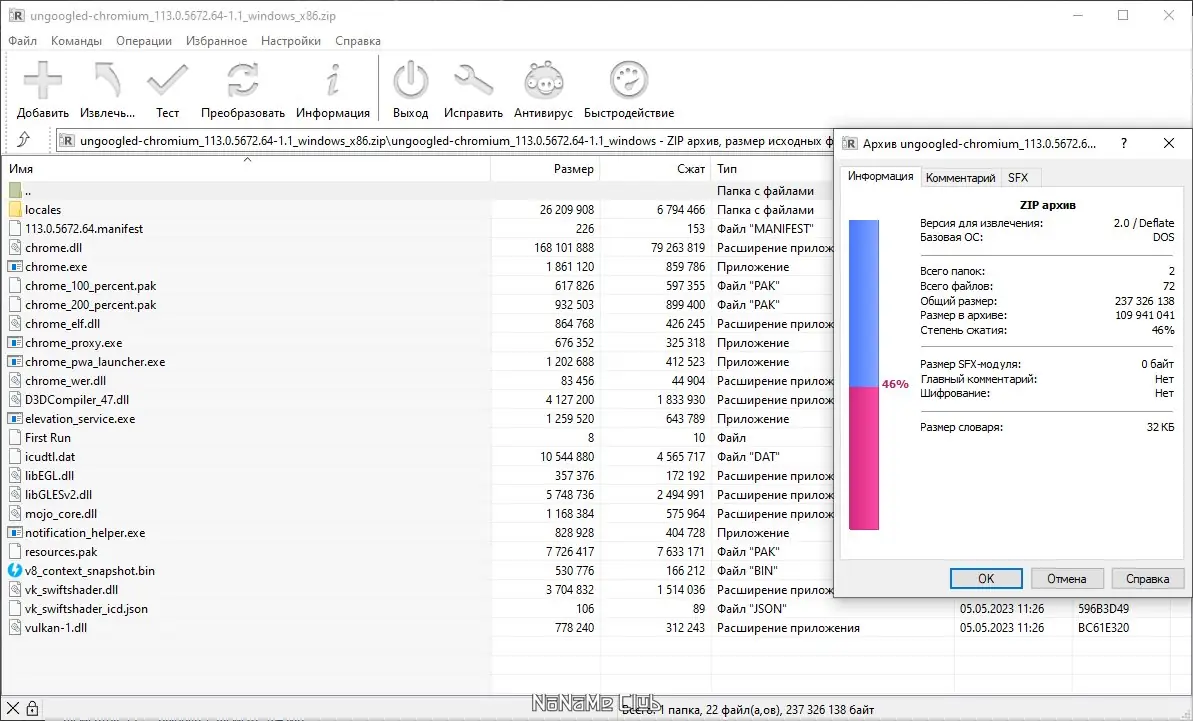Click the Справка button in dialog

(x=1147, y=579)
